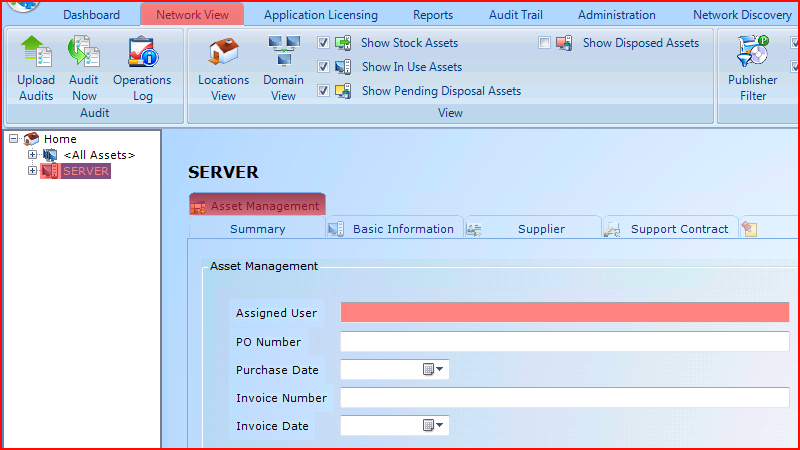
Task: Click the Home tree node icon
Action: click(32, 139)
